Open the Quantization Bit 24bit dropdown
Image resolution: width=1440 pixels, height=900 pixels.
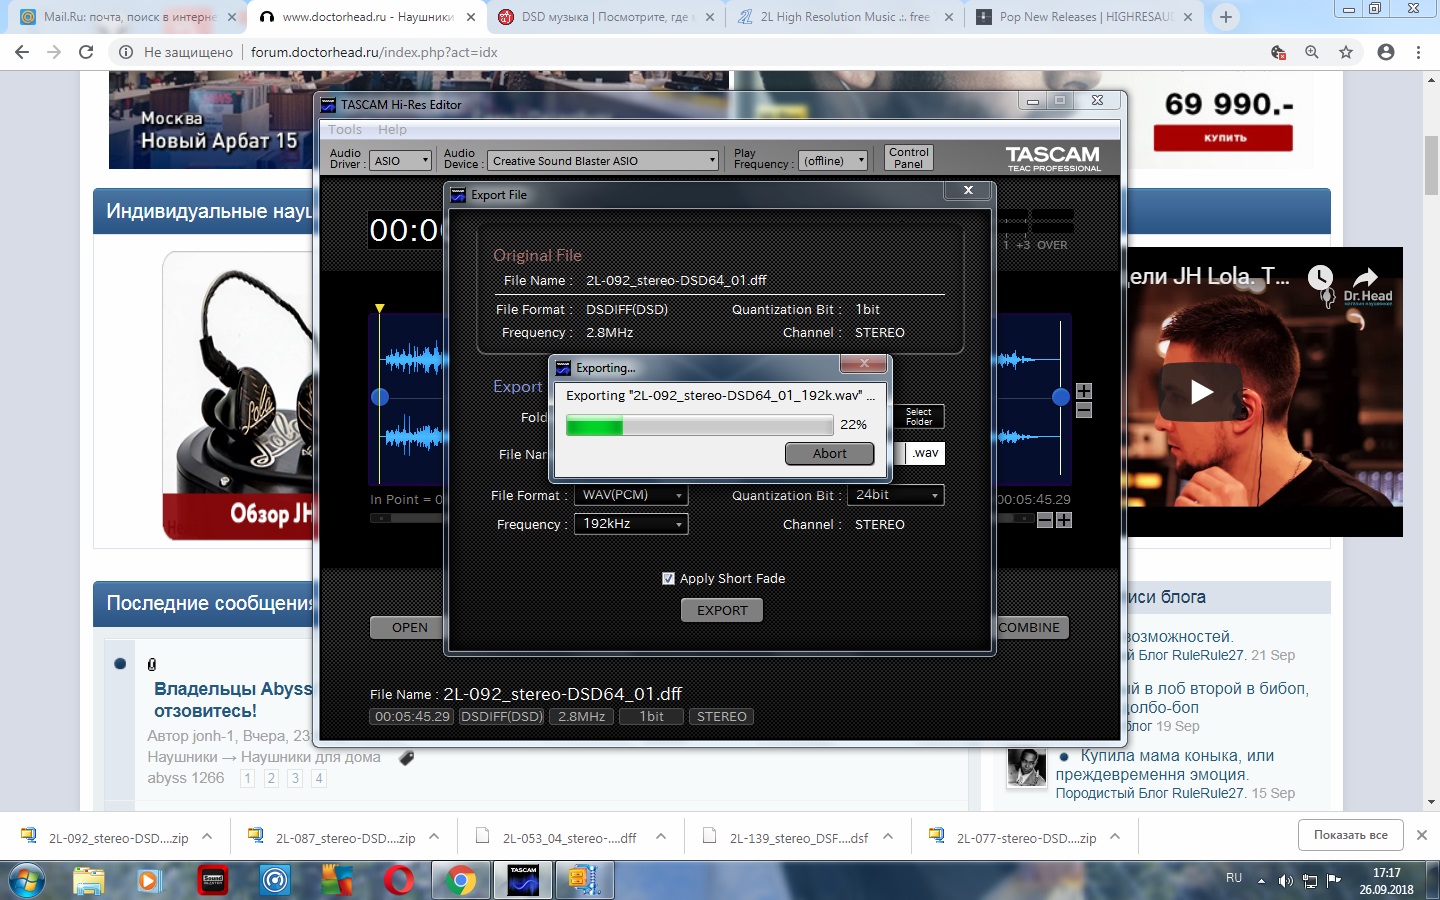click(x=895, y=495)
